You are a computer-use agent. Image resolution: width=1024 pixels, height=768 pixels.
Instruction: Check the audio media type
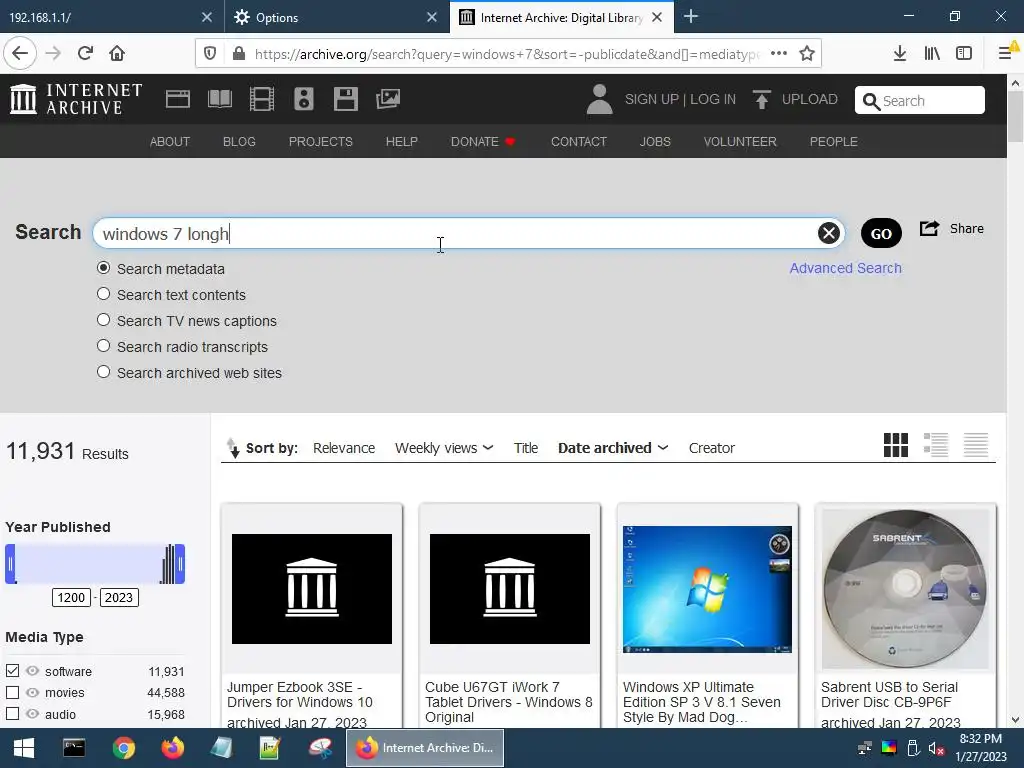(12, 714)
